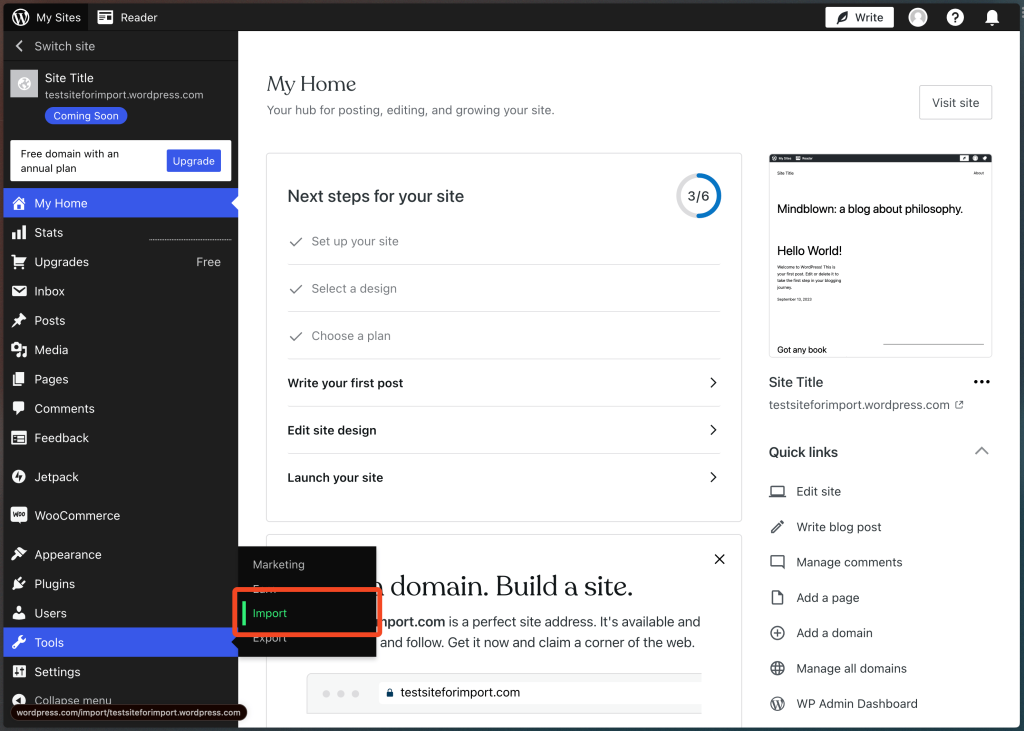Click the user profile avatar icon
The width and height of the screenshot is (1024, 731).
tap(917, 17)
